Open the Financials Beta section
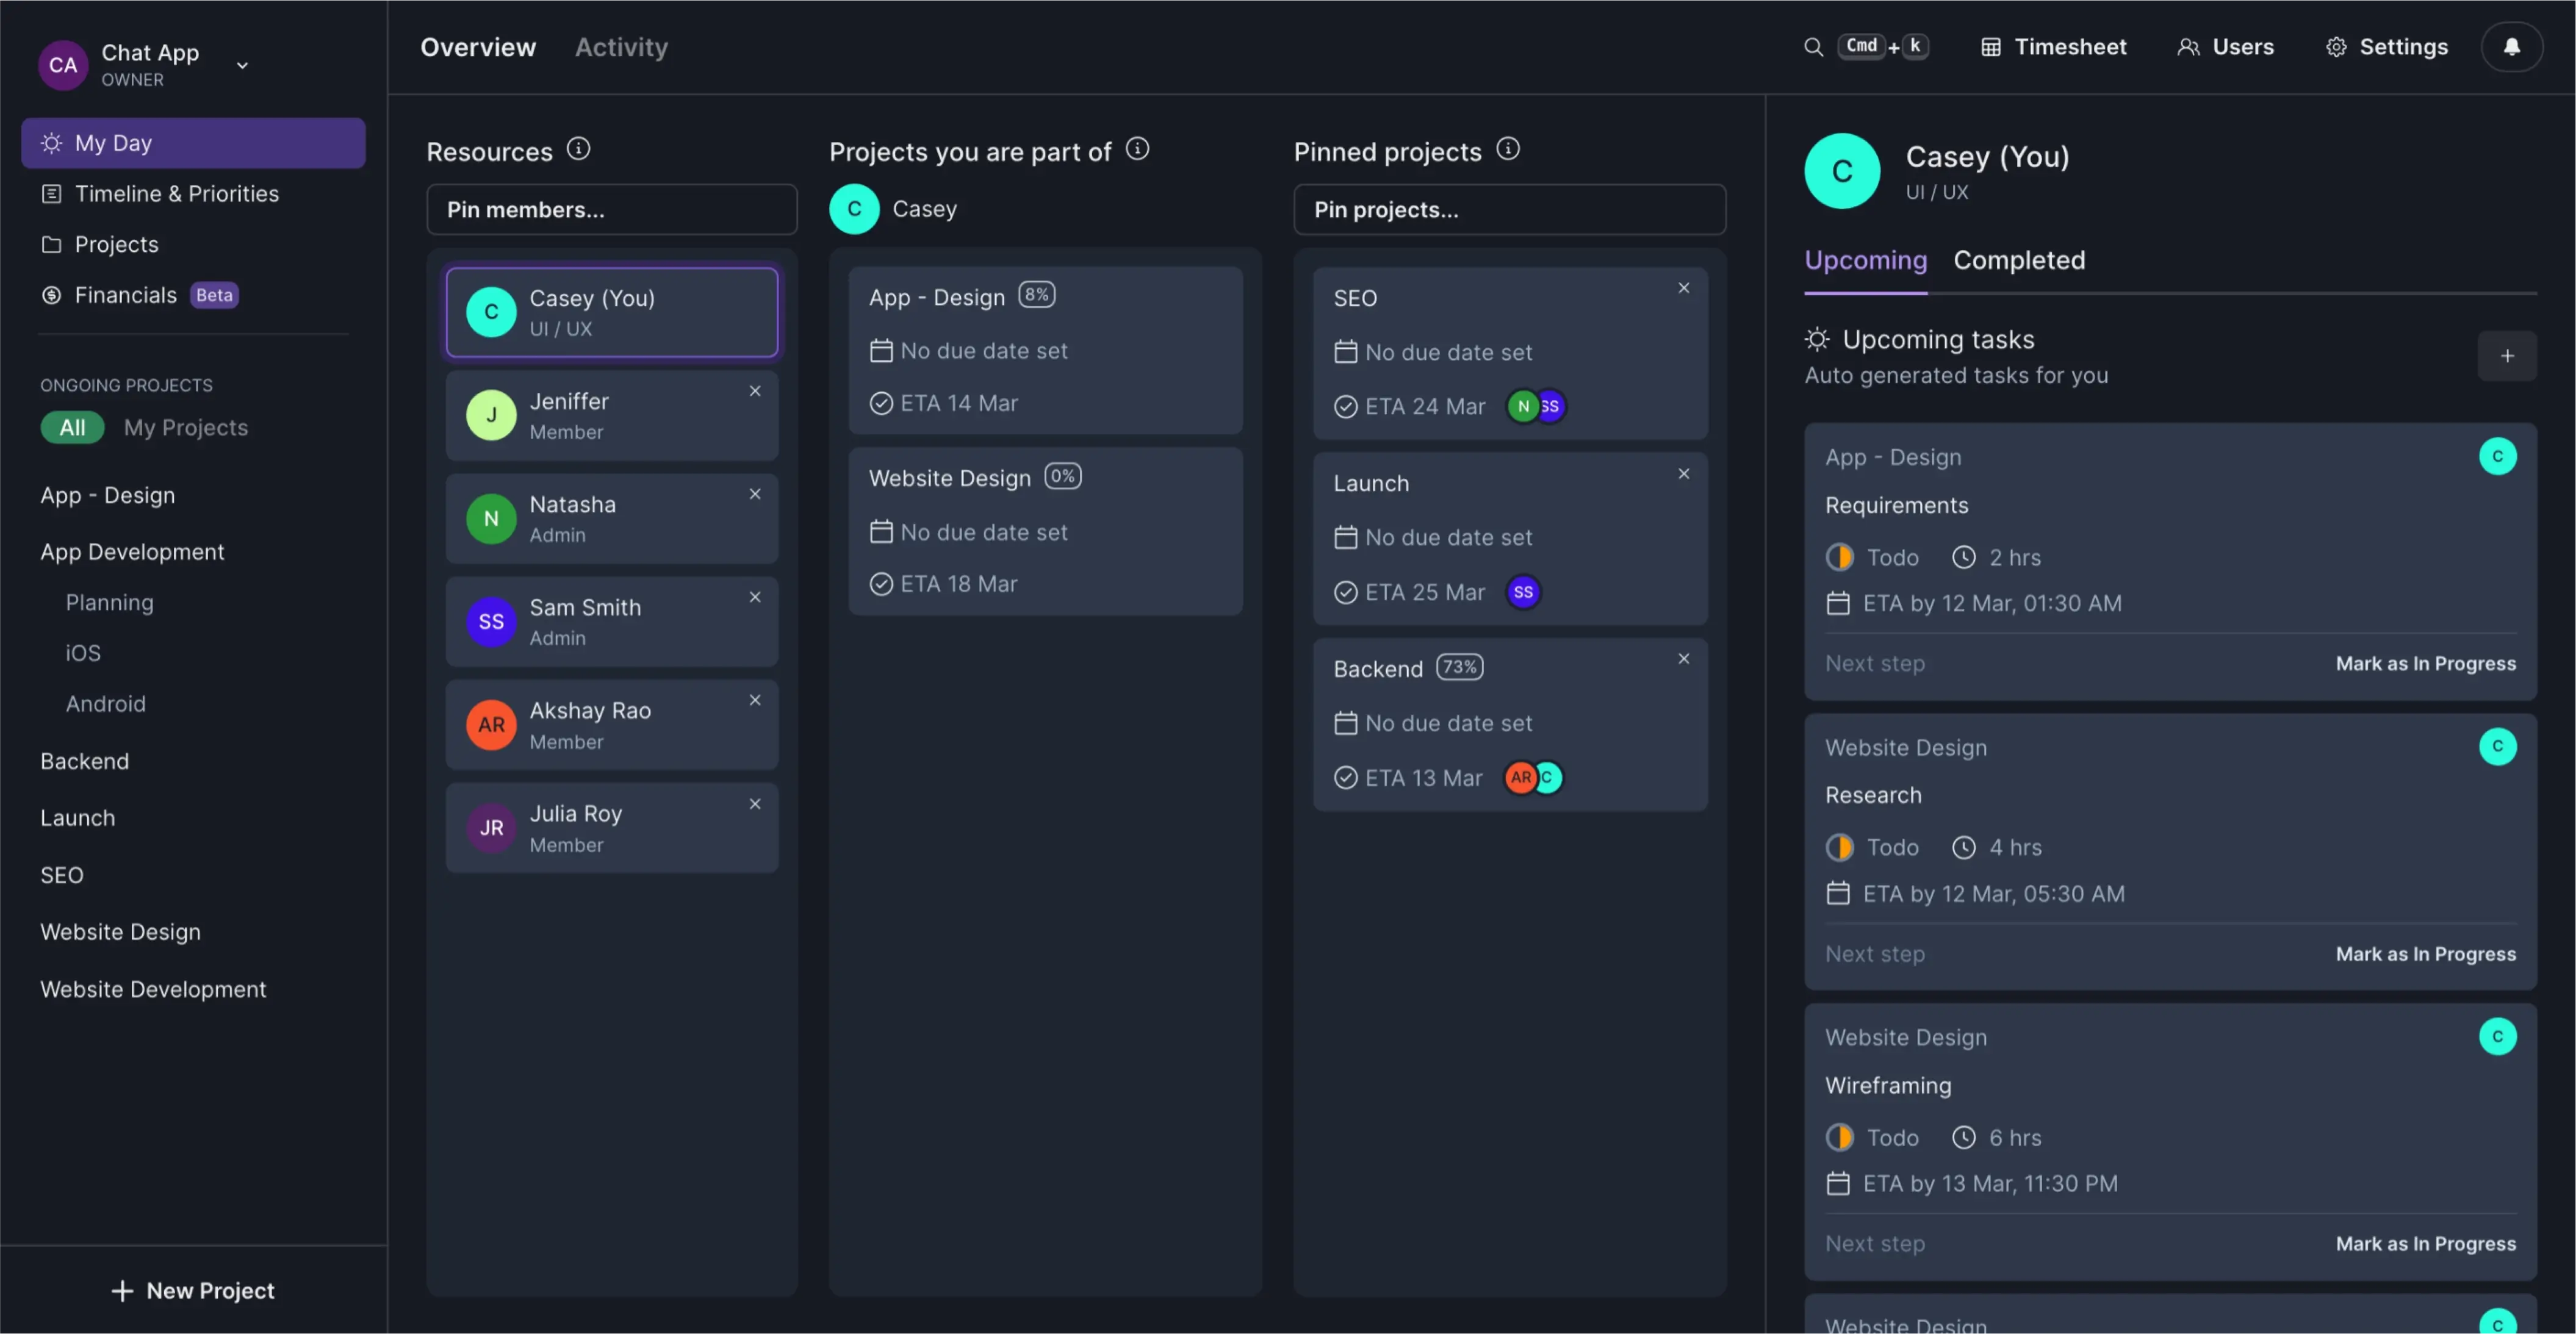This screenshot has height=1334, width=2576. pyautogui.click(x=126, y=294)
